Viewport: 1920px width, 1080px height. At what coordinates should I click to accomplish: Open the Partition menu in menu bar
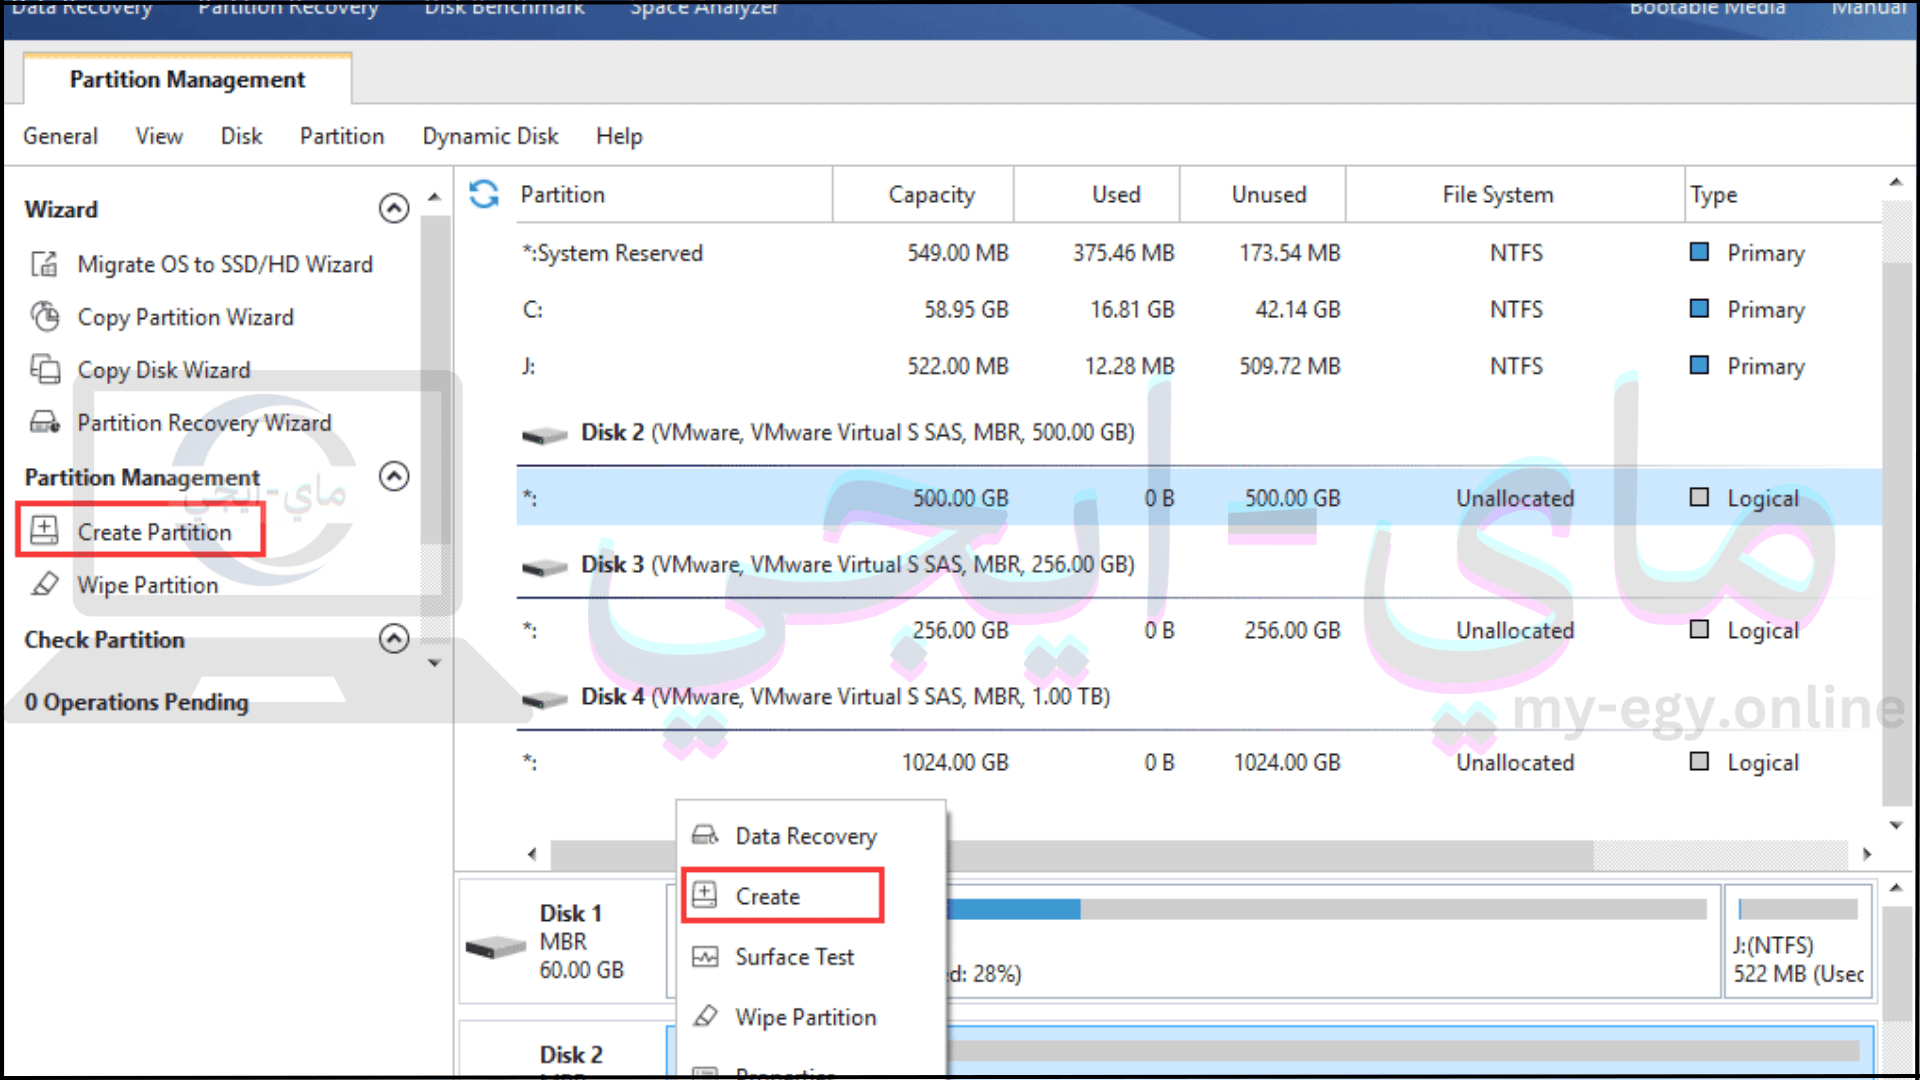(x=343, y=136)
